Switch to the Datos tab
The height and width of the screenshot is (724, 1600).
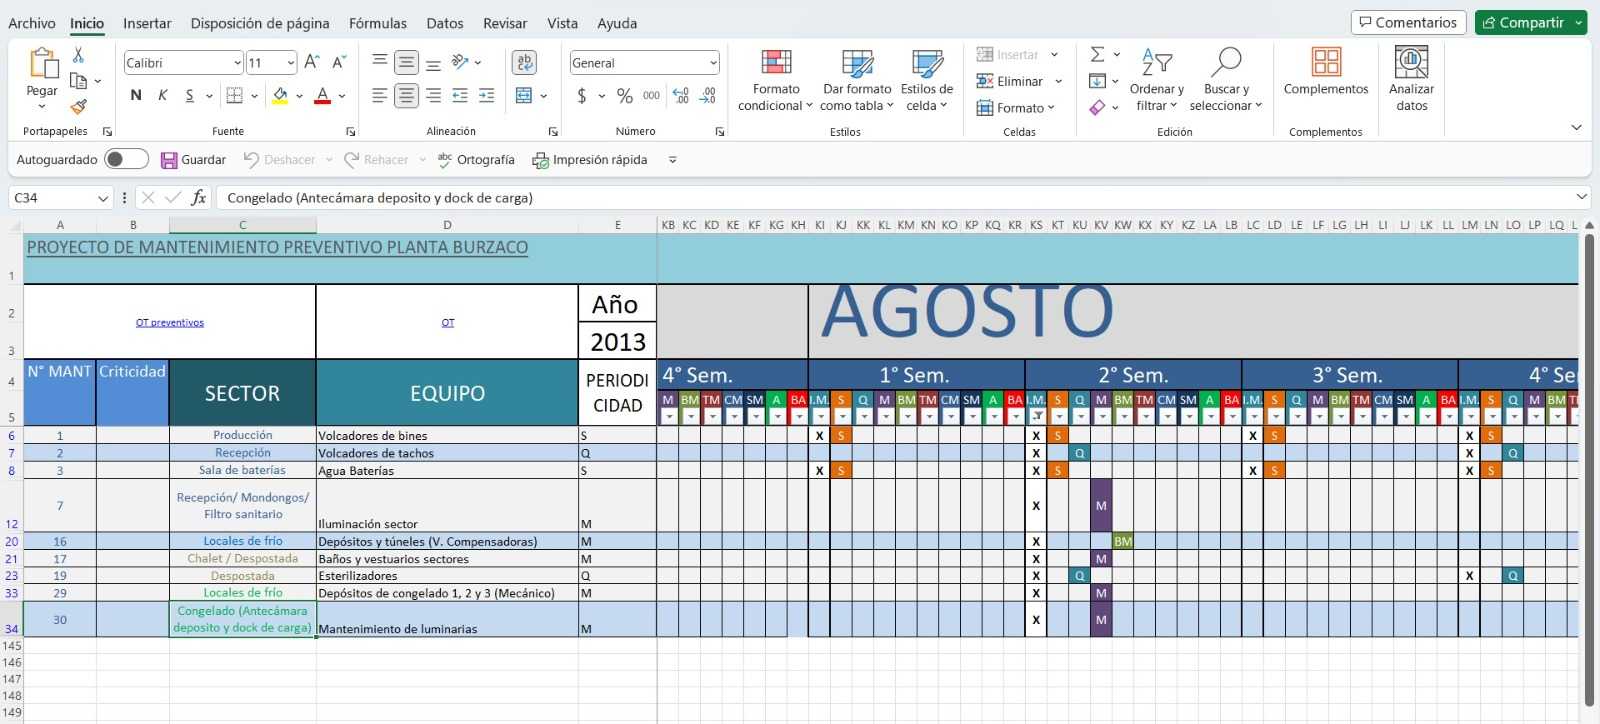[x=444, y=23]
